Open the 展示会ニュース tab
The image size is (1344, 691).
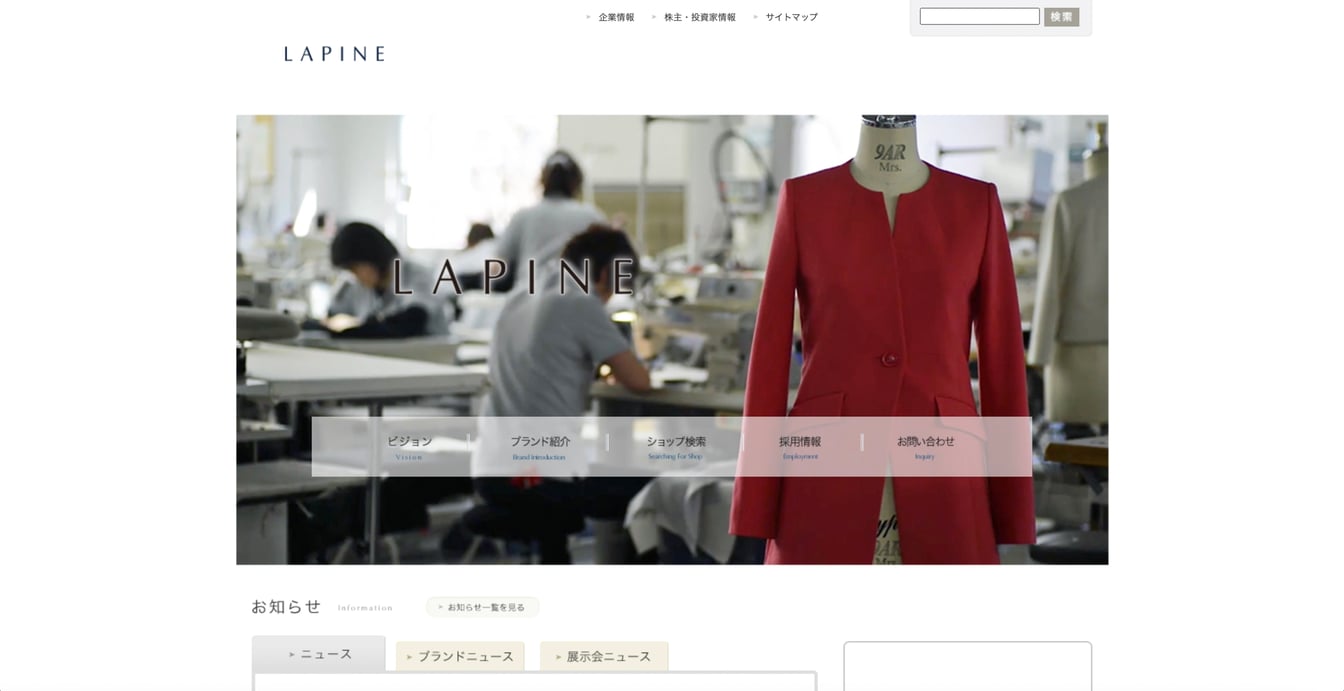pyautogui.click(x=604, y=657)
